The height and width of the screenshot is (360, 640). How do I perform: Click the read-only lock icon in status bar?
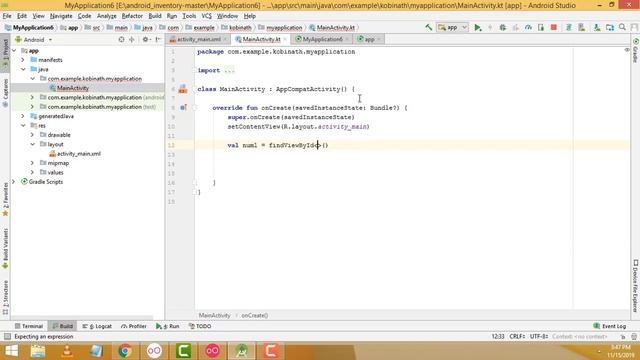click(x=623, y=337)
